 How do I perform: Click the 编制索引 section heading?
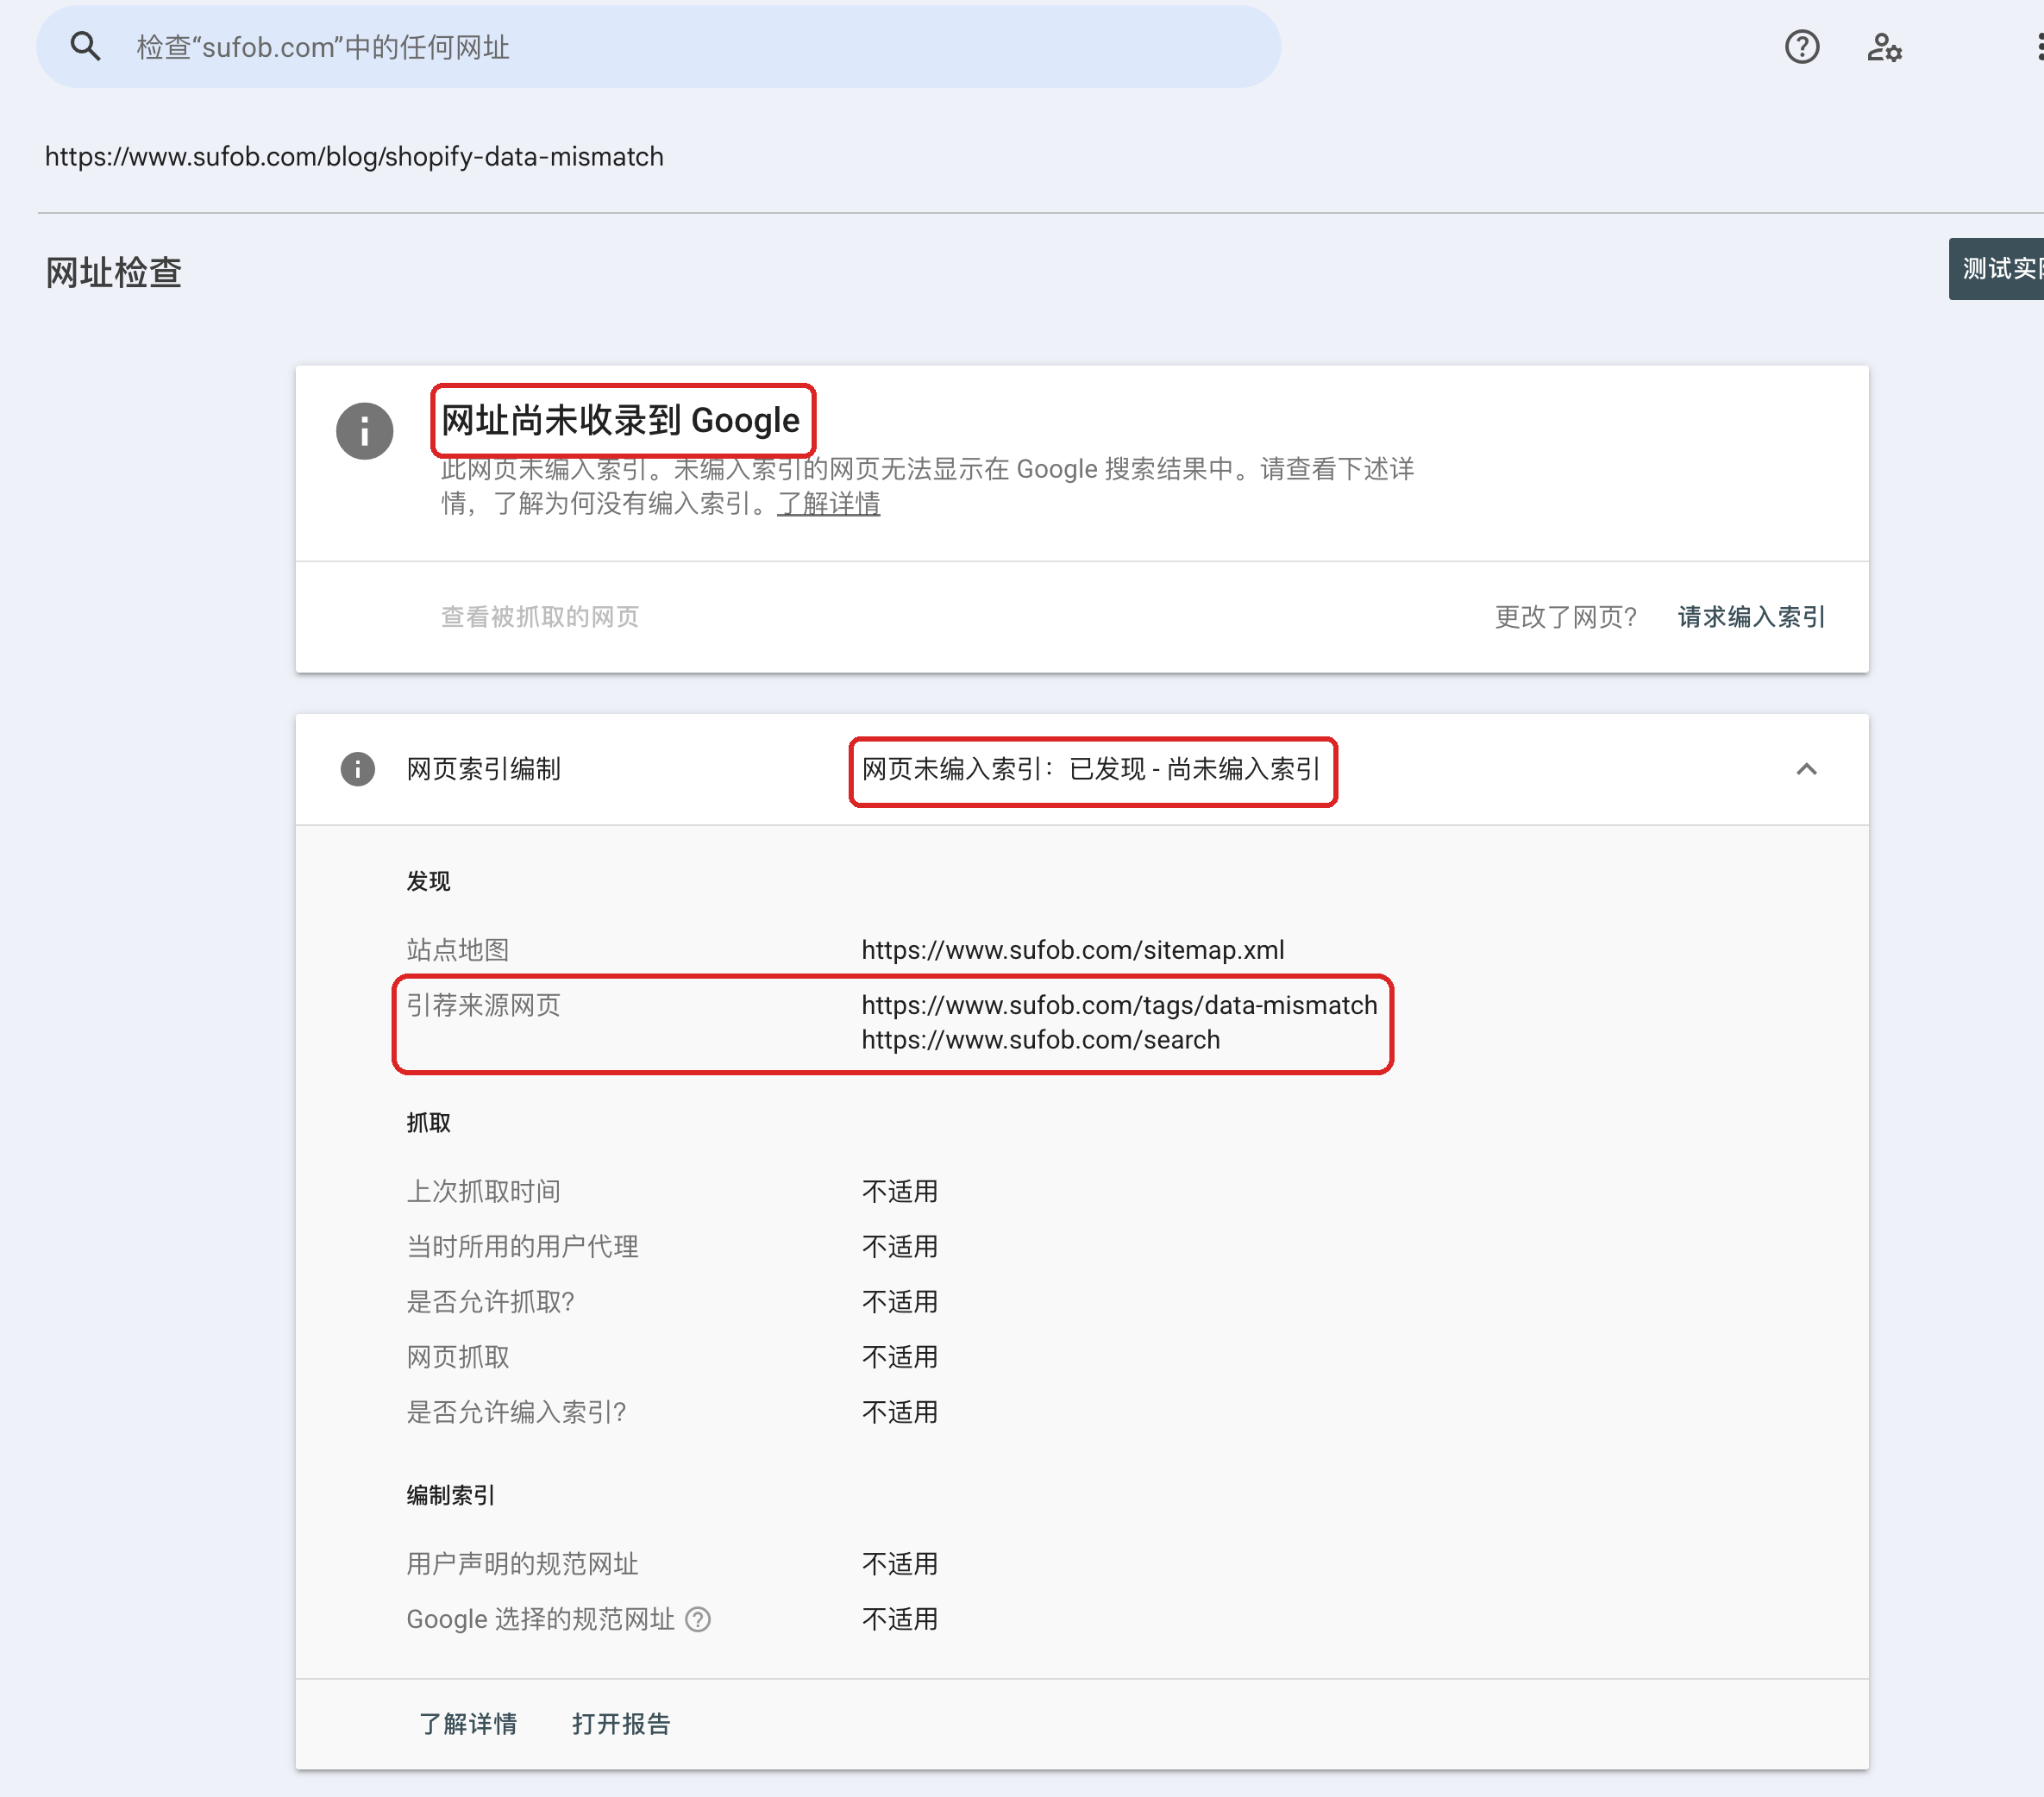point(450,1494)
